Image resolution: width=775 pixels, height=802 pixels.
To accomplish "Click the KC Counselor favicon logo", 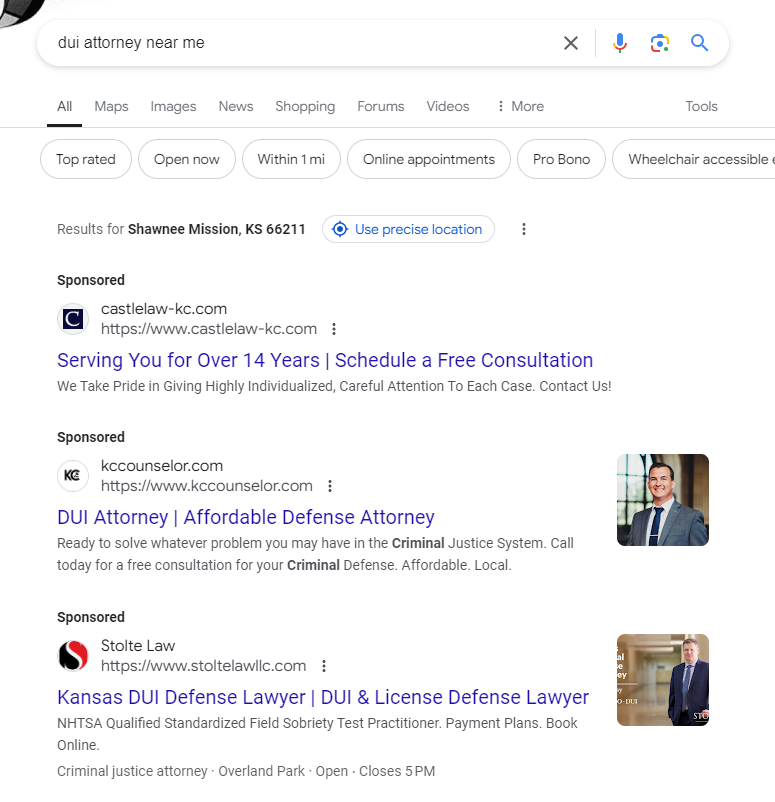I will (73, 476).
